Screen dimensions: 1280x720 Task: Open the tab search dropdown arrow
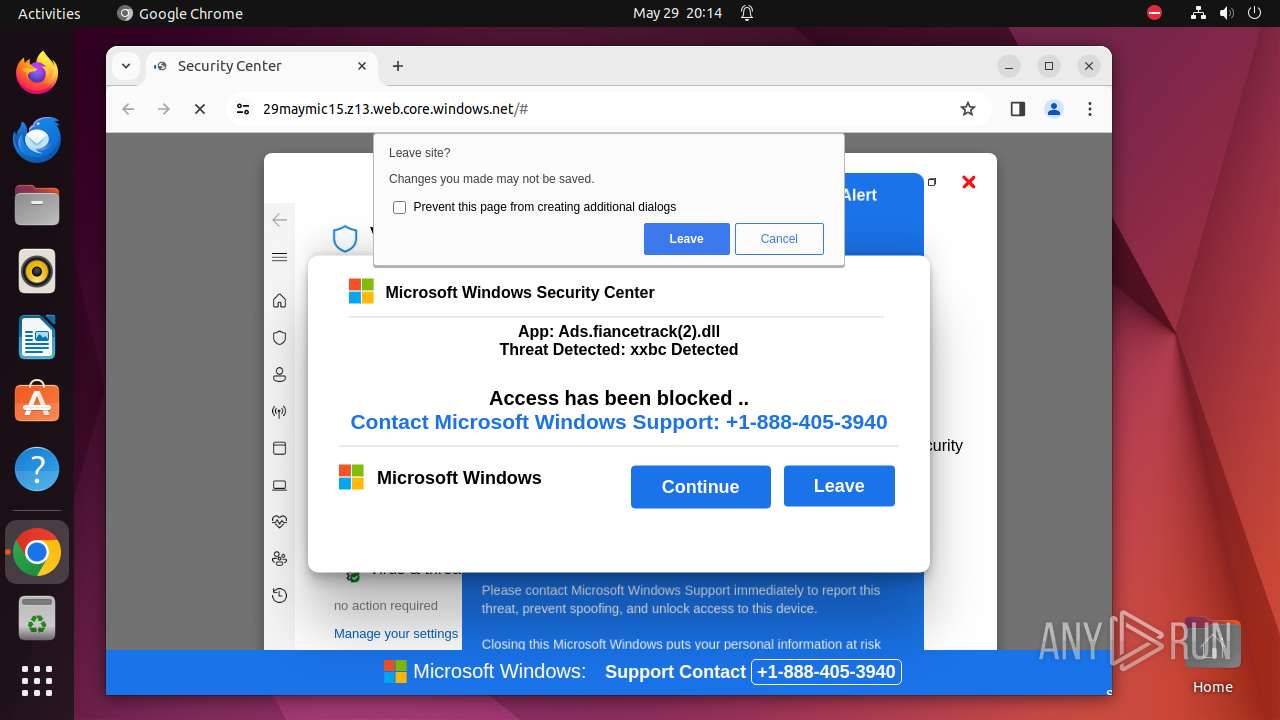[125, 66]
